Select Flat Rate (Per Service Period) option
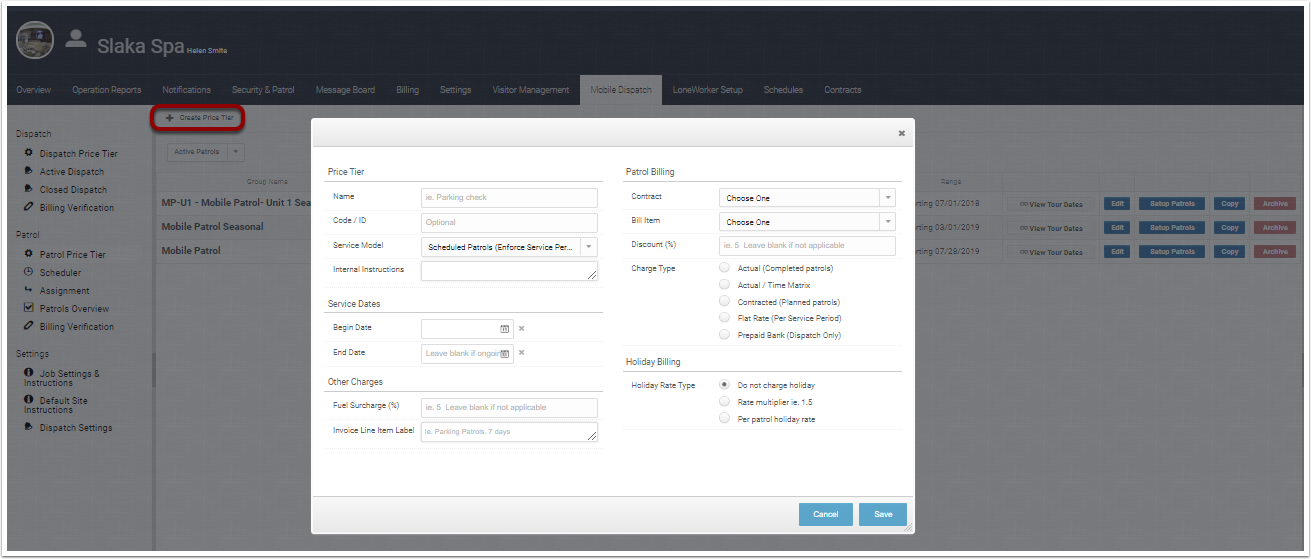The image size is (1311, 559). (725, 318)
